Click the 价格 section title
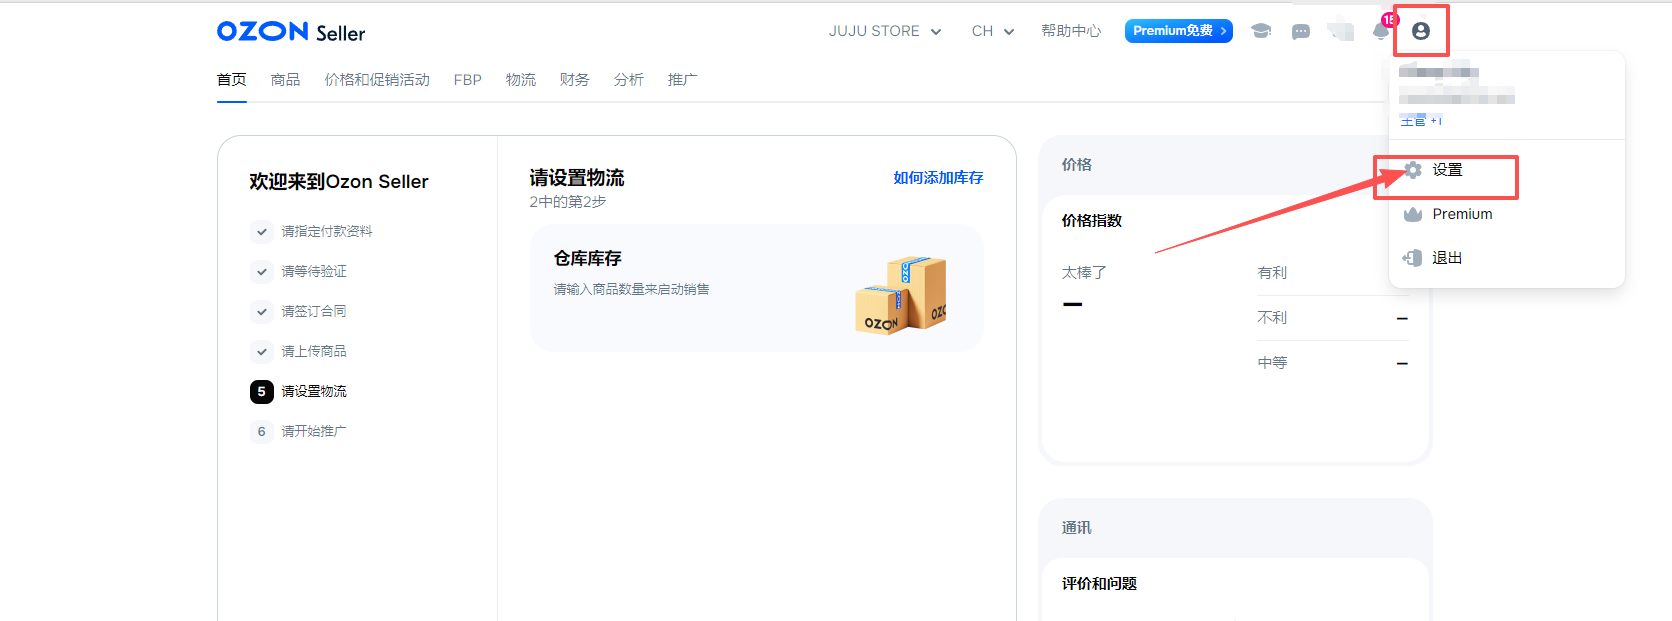The height and width of the screenshot is (621, 1672). tap(1077, 164)
